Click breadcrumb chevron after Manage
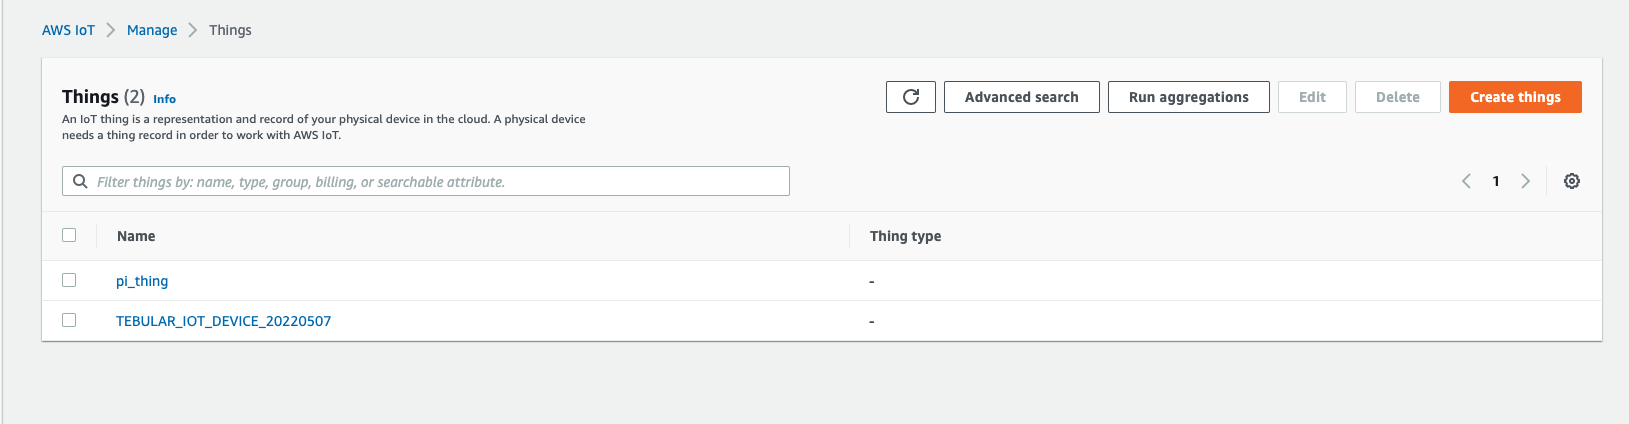Image resolution: width=1629 pixels, height=424 pixels. (x=193, y=30)
